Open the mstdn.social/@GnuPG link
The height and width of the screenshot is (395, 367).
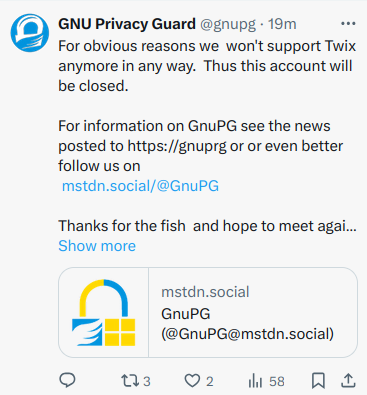(140, 186)
